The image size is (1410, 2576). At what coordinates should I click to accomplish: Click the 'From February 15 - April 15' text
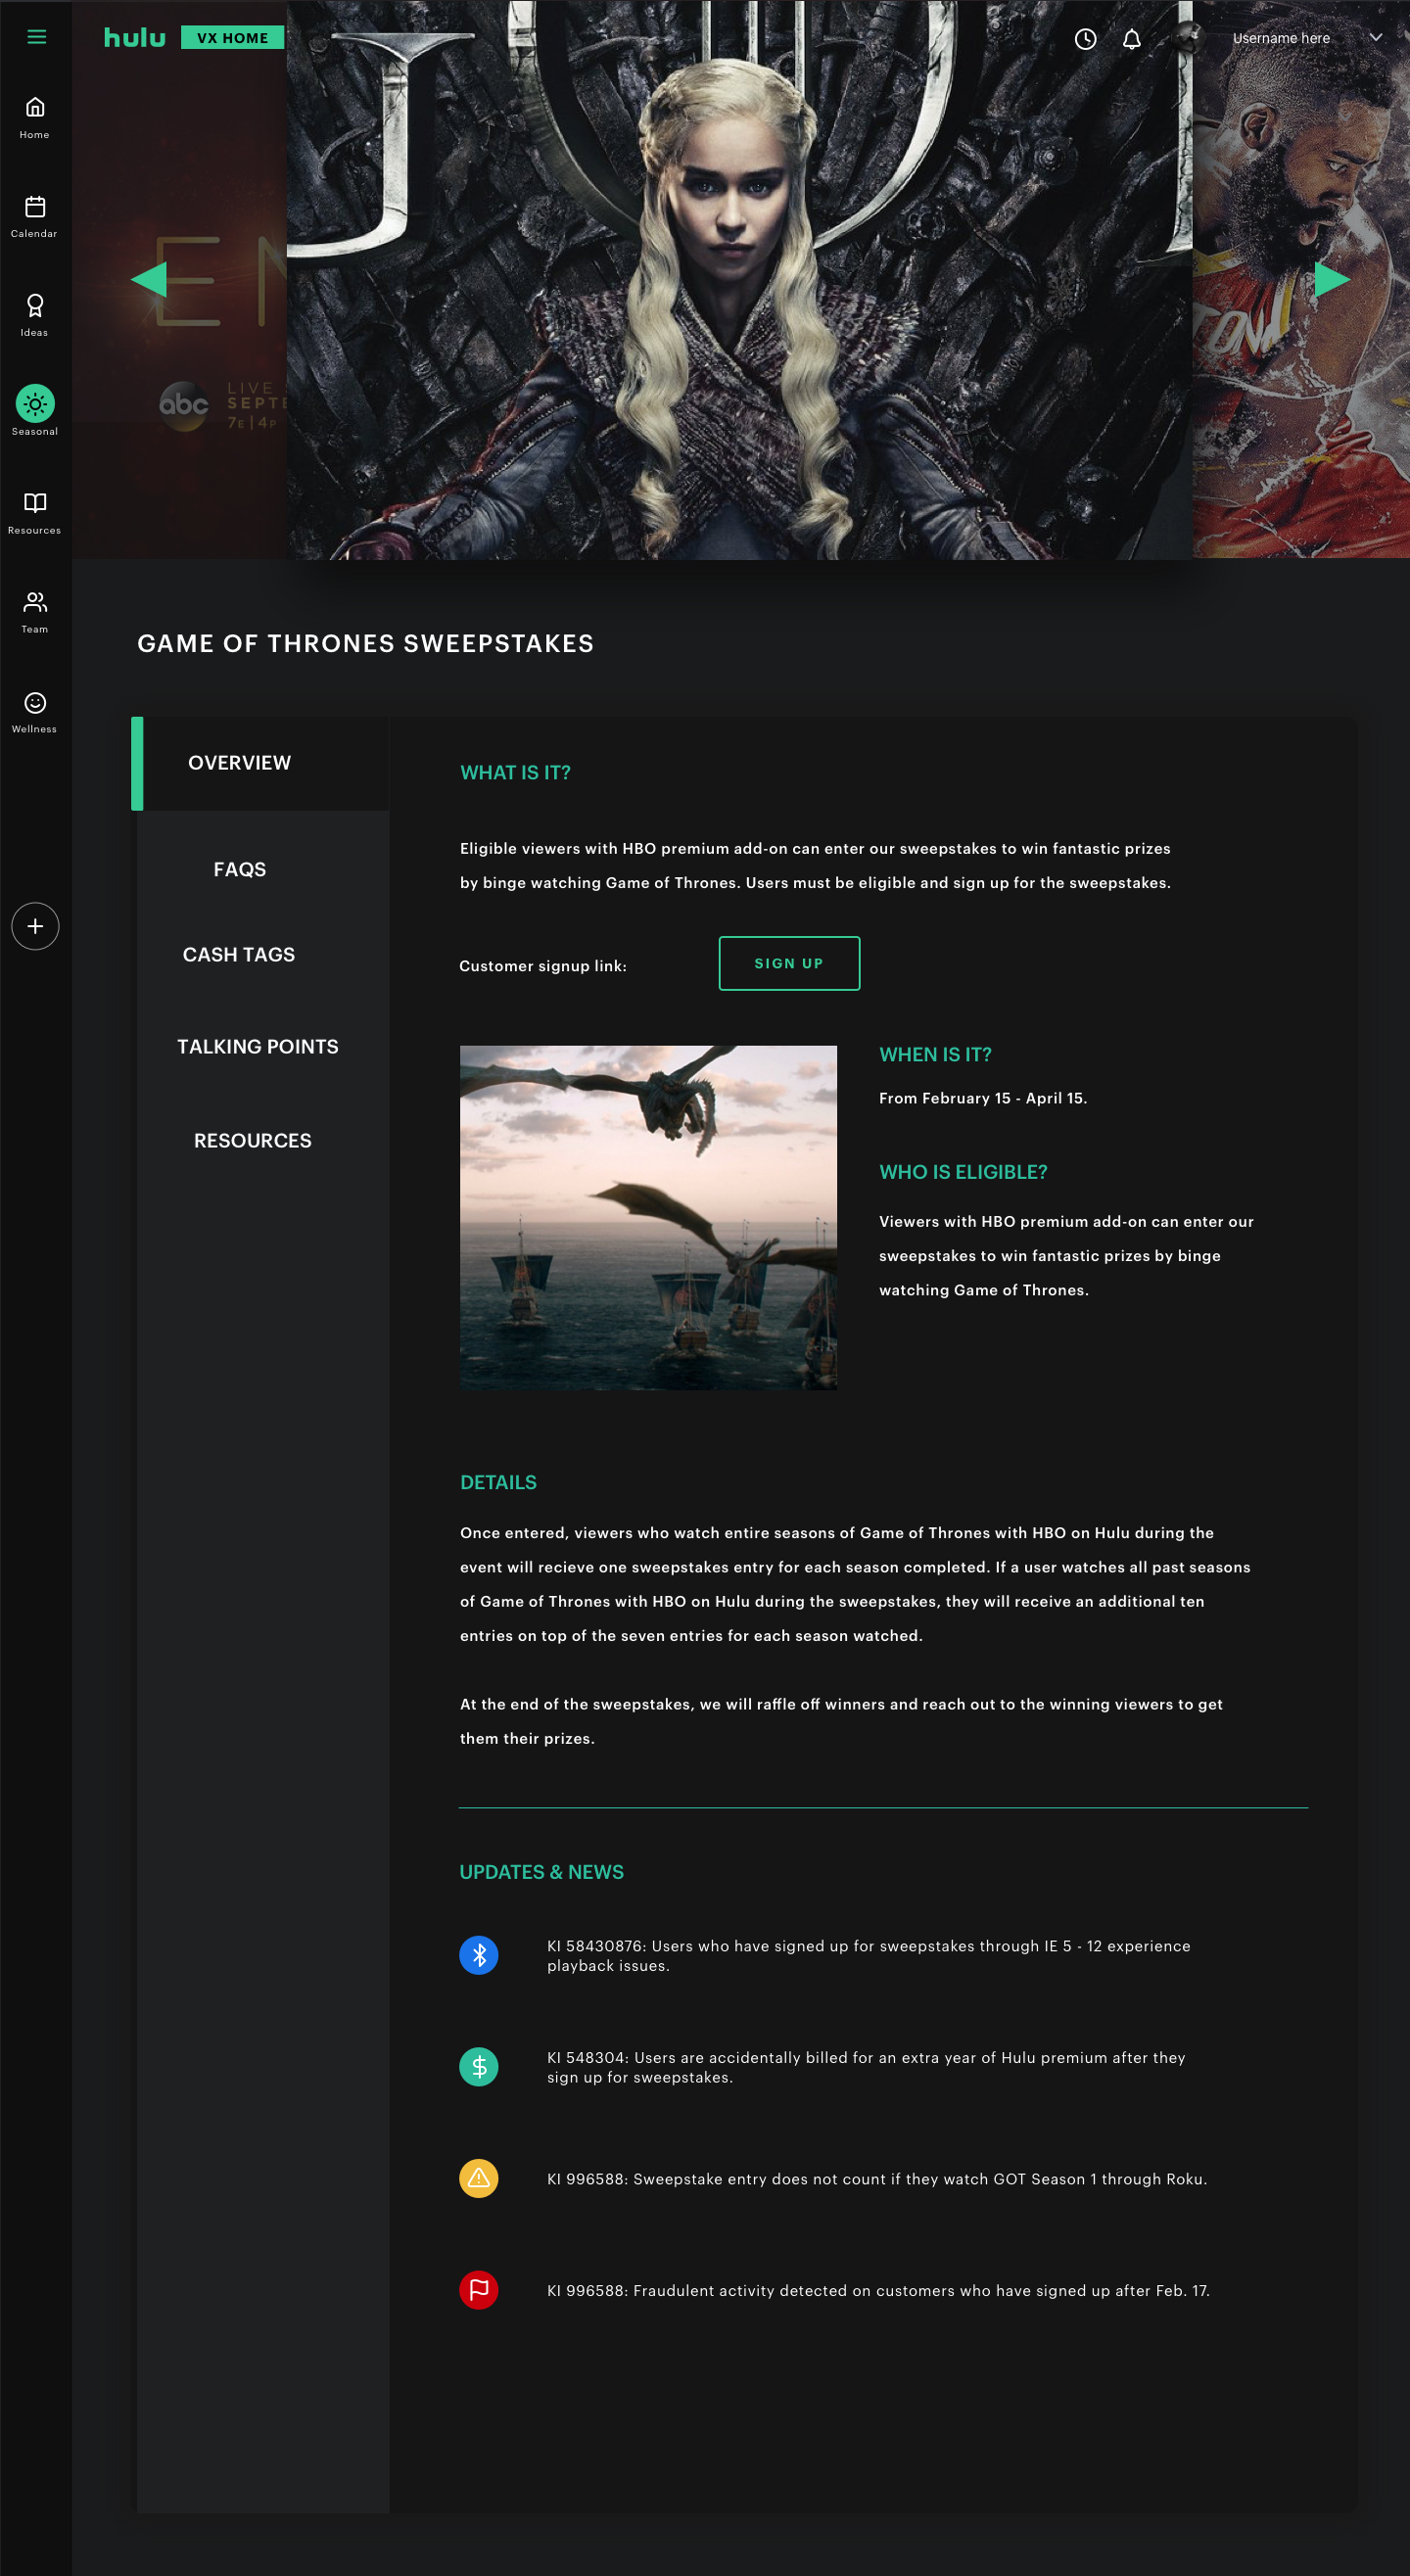click(x=983, y=1098)
